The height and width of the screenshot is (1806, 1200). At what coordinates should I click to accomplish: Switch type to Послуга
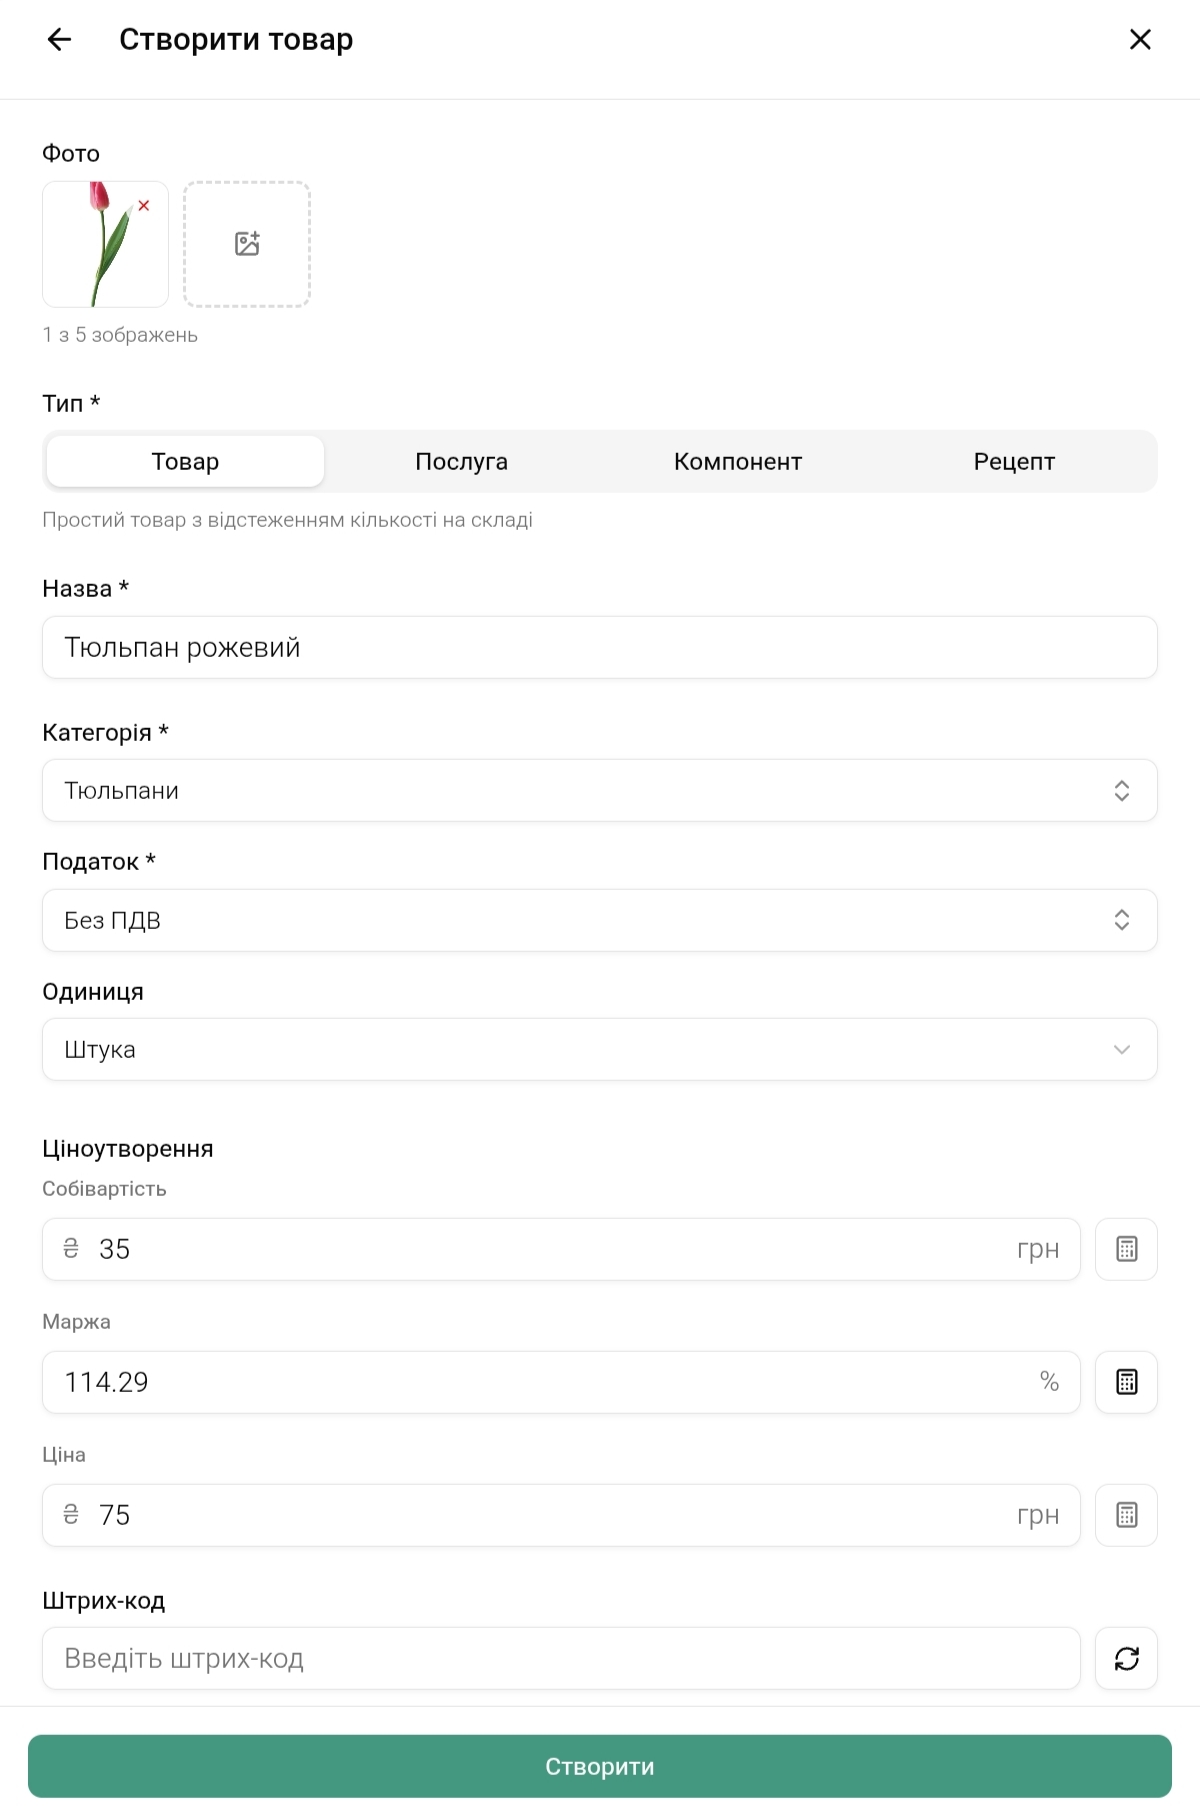tap(461, 461)
